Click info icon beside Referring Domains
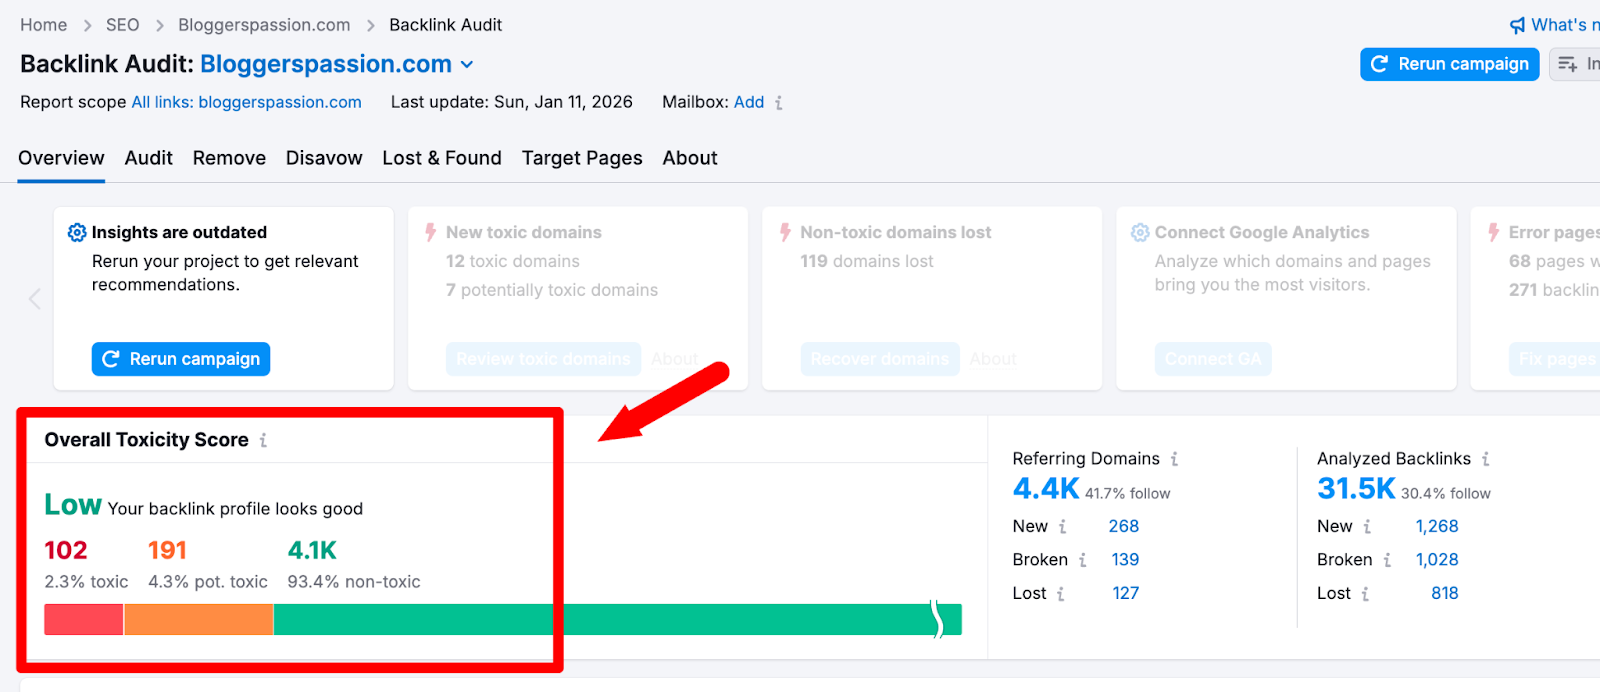Screen dimensions: 1600x692 coord(1174,459)
